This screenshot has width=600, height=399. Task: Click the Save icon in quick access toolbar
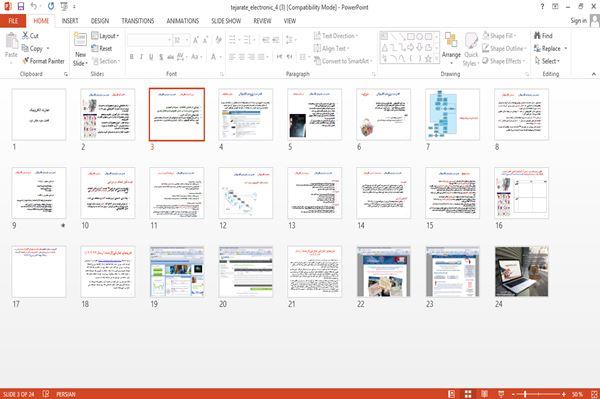[x=21, y=7]
